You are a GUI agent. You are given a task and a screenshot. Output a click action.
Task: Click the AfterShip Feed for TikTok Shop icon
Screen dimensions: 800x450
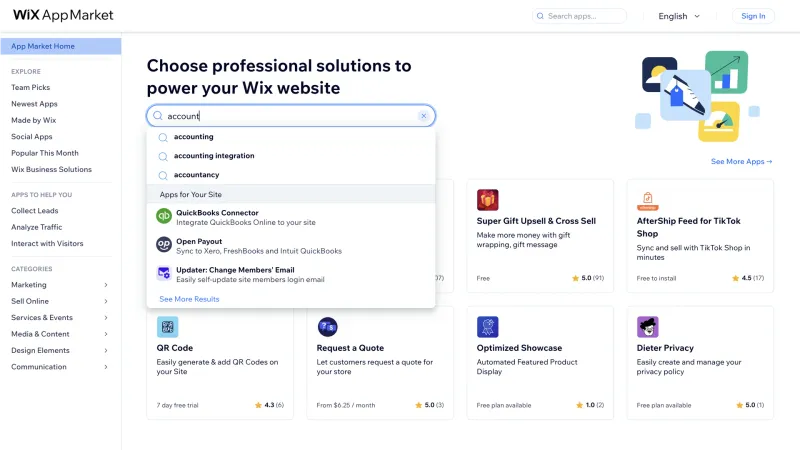pyautogui.click(x=647, y=199)
